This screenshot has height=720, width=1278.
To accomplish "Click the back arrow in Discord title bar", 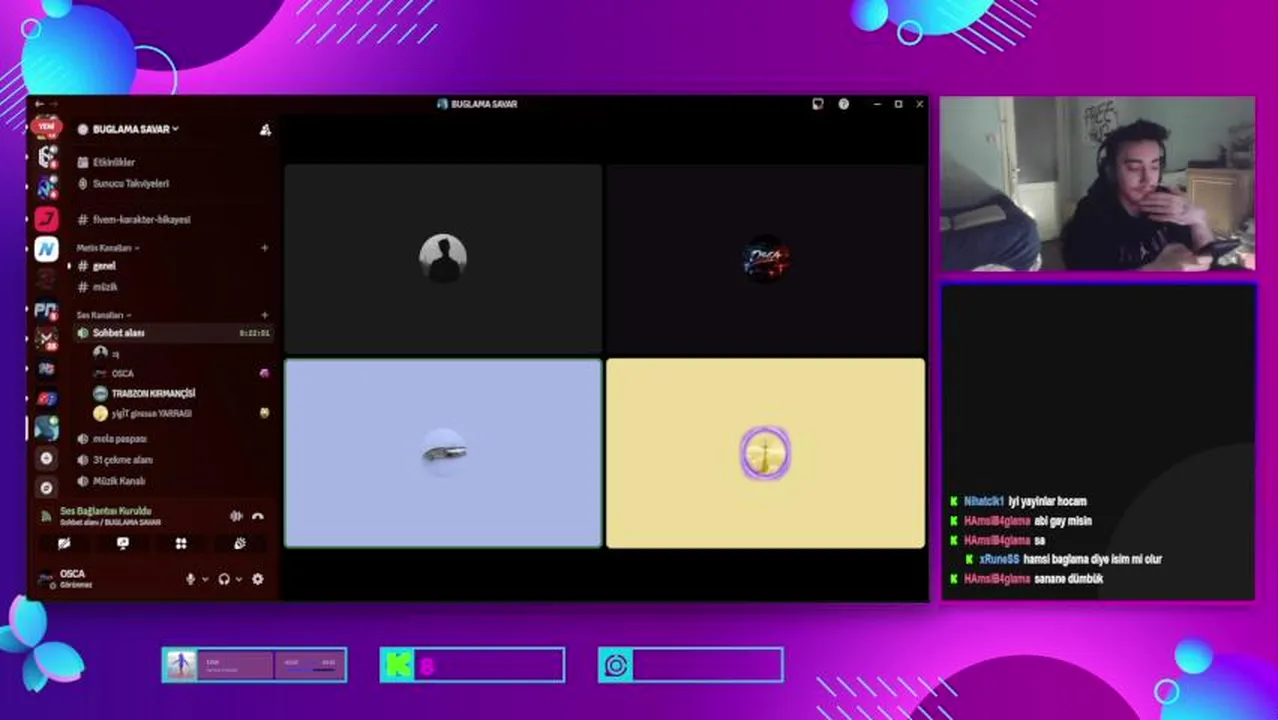I will point(39,104).
